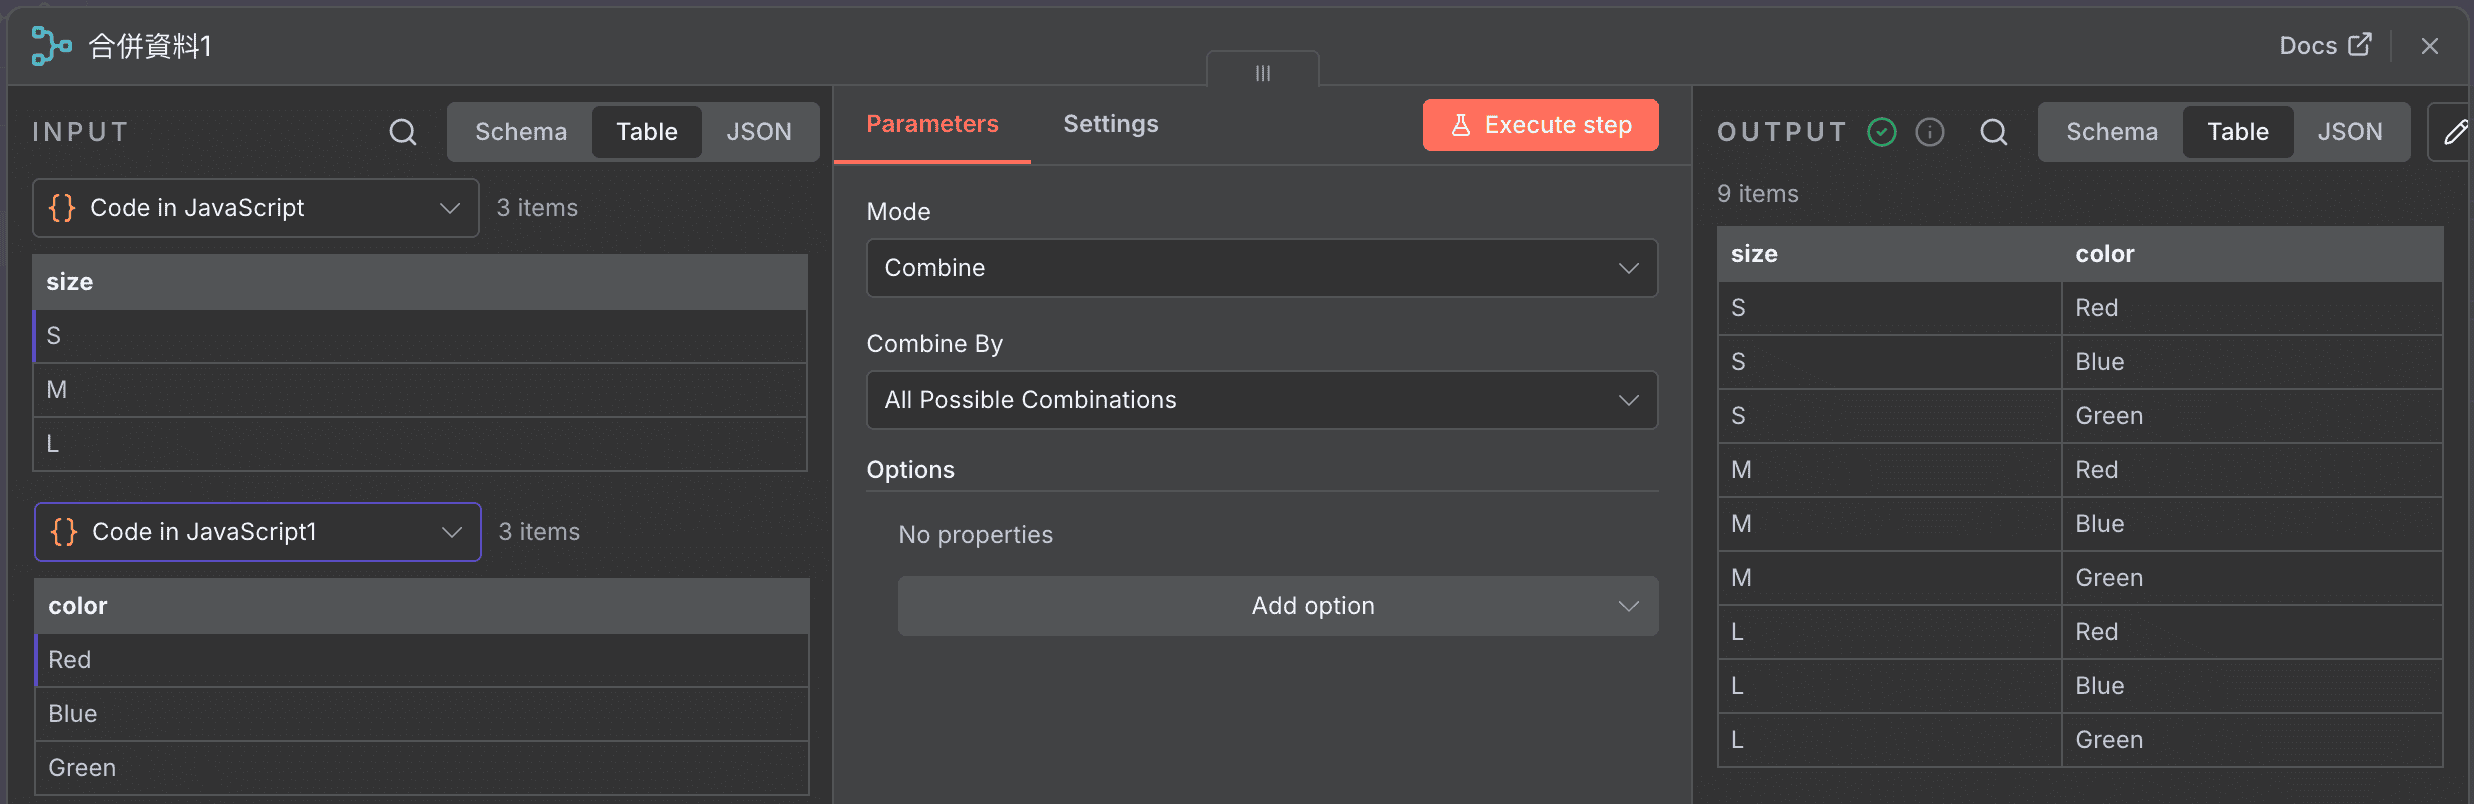Image resolution: width=2474 pixels, height=804 pixels.
Task: Click the input size column header
Action: [420, 282]
